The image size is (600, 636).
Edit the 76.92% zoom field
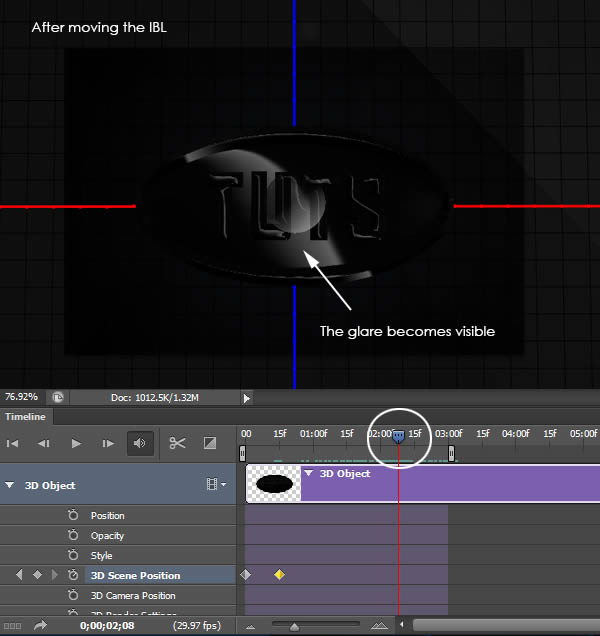click(x=22, y=397)
